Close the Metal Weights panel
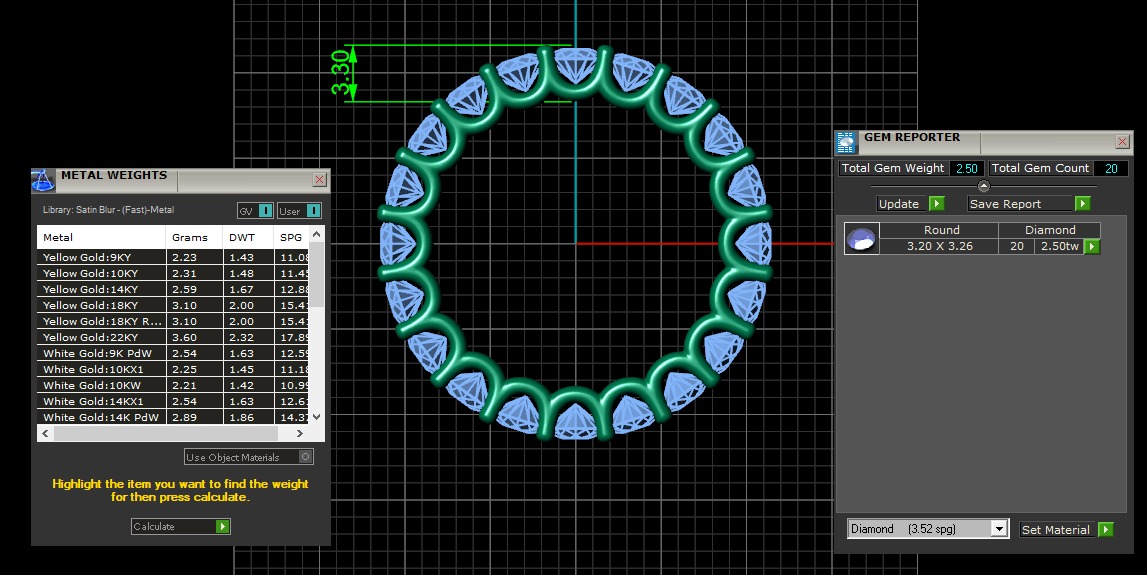The width and height of the screenshot is (1147, 575). coord(320,180)
